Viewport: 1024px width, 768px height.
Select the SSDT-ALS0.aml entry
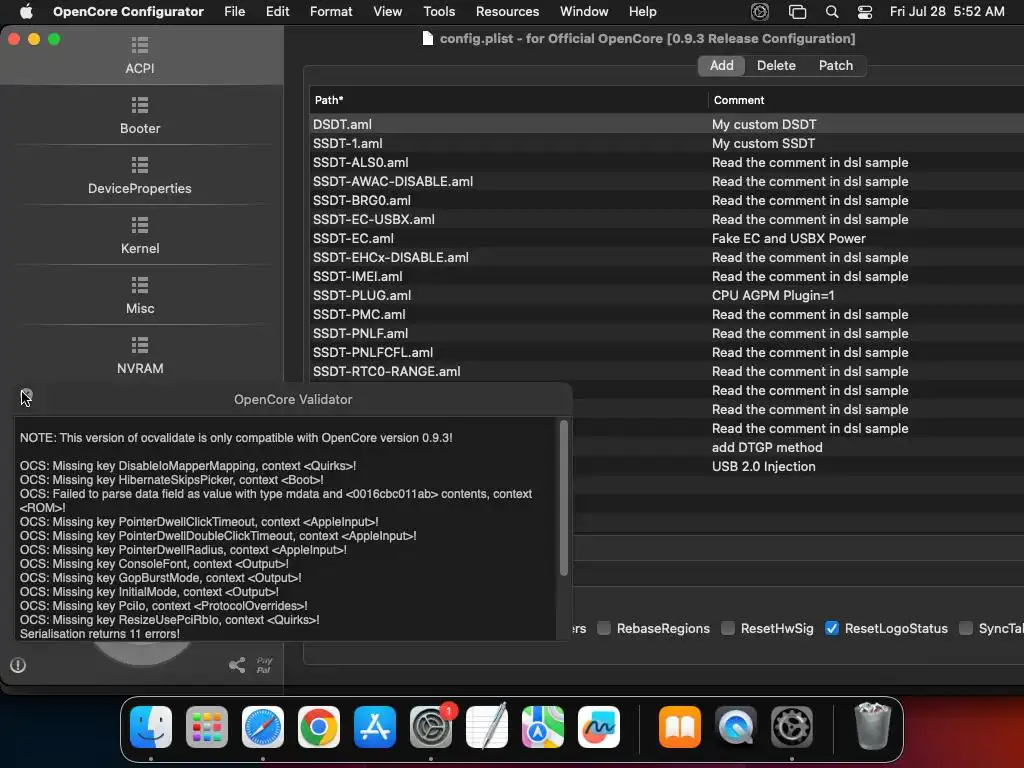click(x=667, y=162)
